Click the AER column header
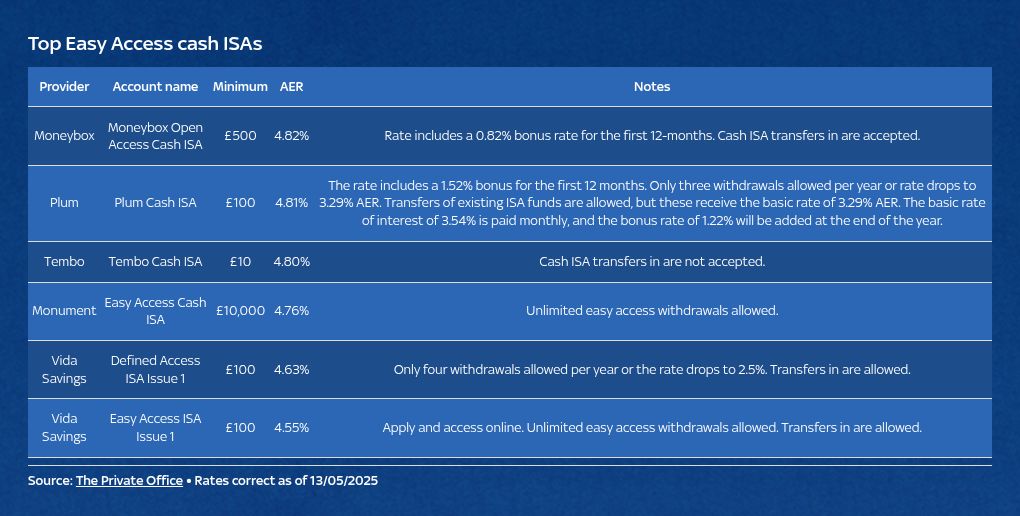The width and height of the screenshot is (1020, 516). [291, 87]
